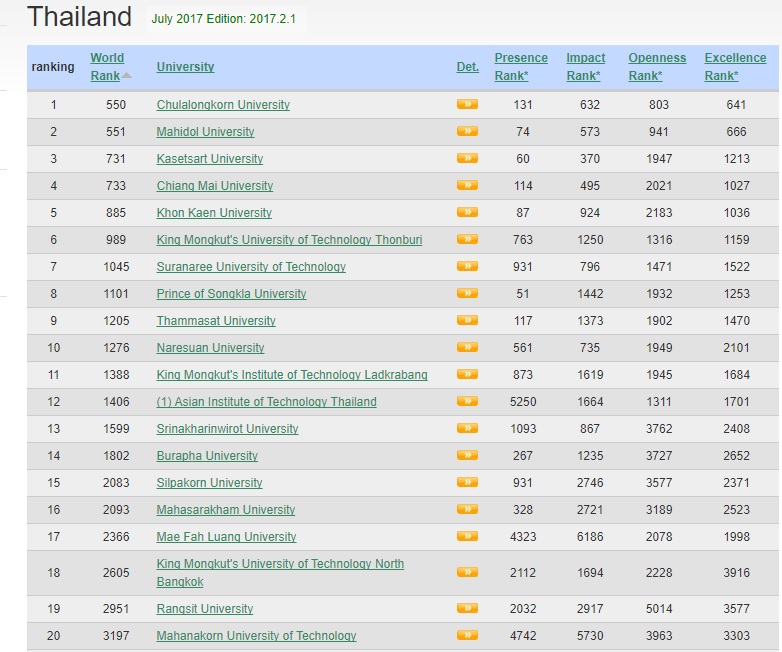This screenshot has height=652, width=782.
Task: Open details icon for Mahidol University row
Action: pyautogui.click(x=467, y=131)
